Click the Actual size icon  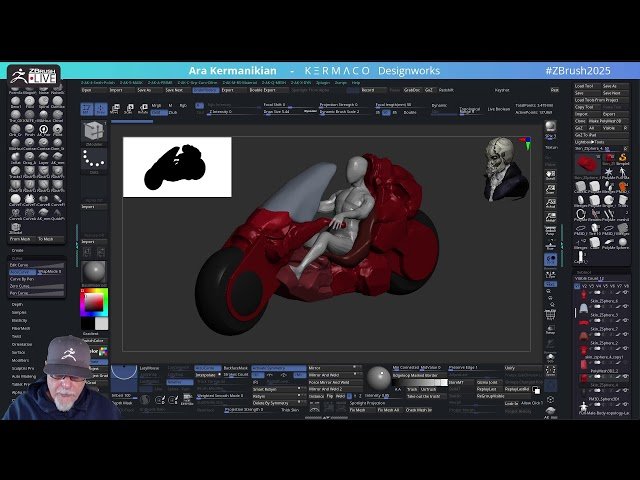550,203
